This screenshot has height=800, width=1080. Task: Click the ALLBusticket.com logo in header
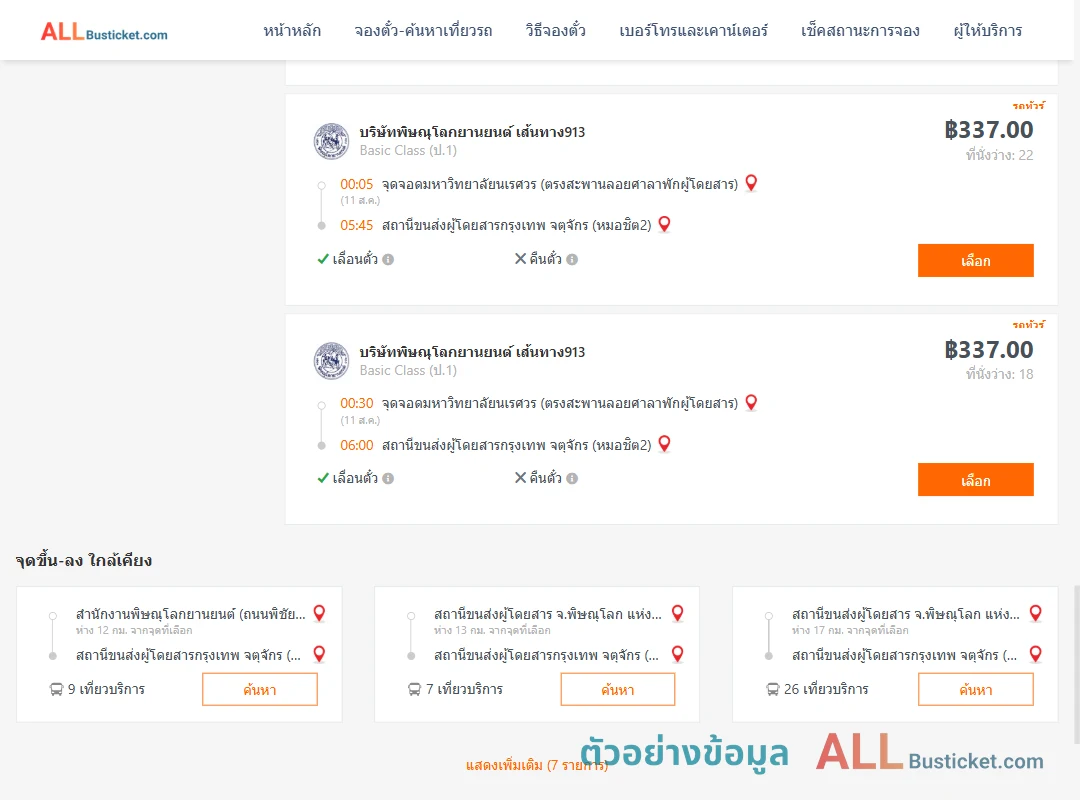(104, 32)
